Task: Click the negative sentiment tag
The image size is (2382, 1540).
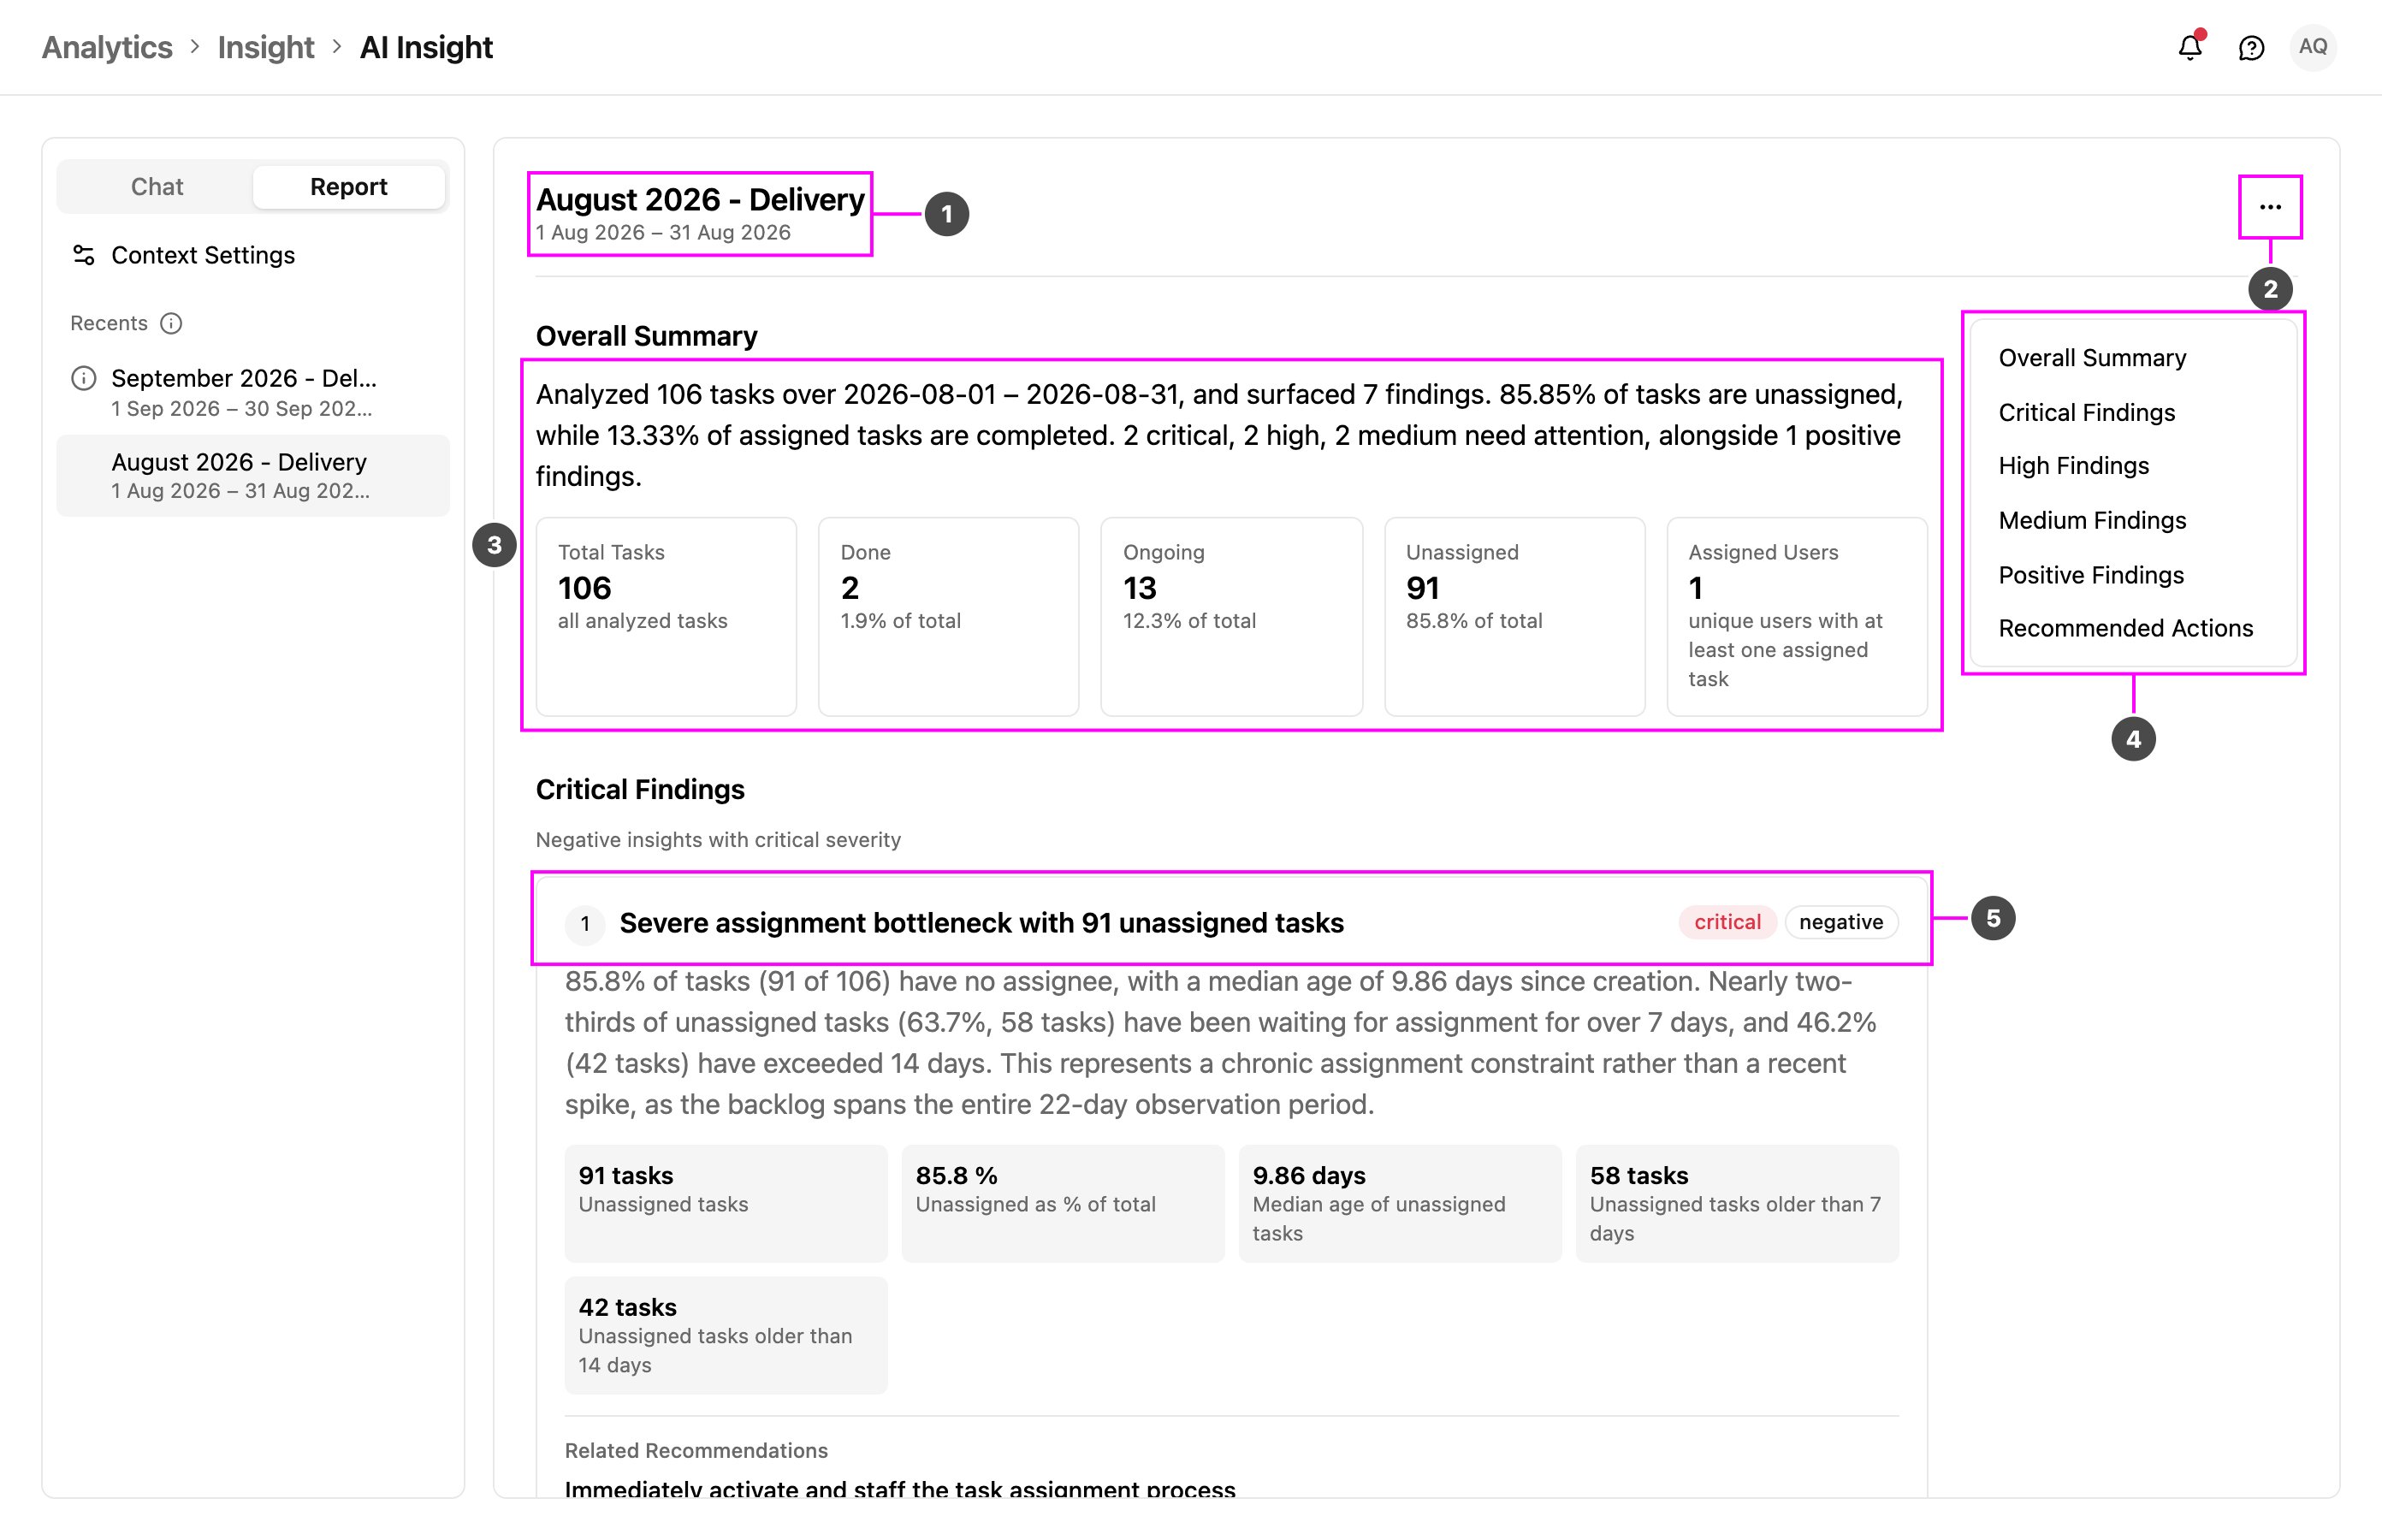Action: pos(1841,922)
